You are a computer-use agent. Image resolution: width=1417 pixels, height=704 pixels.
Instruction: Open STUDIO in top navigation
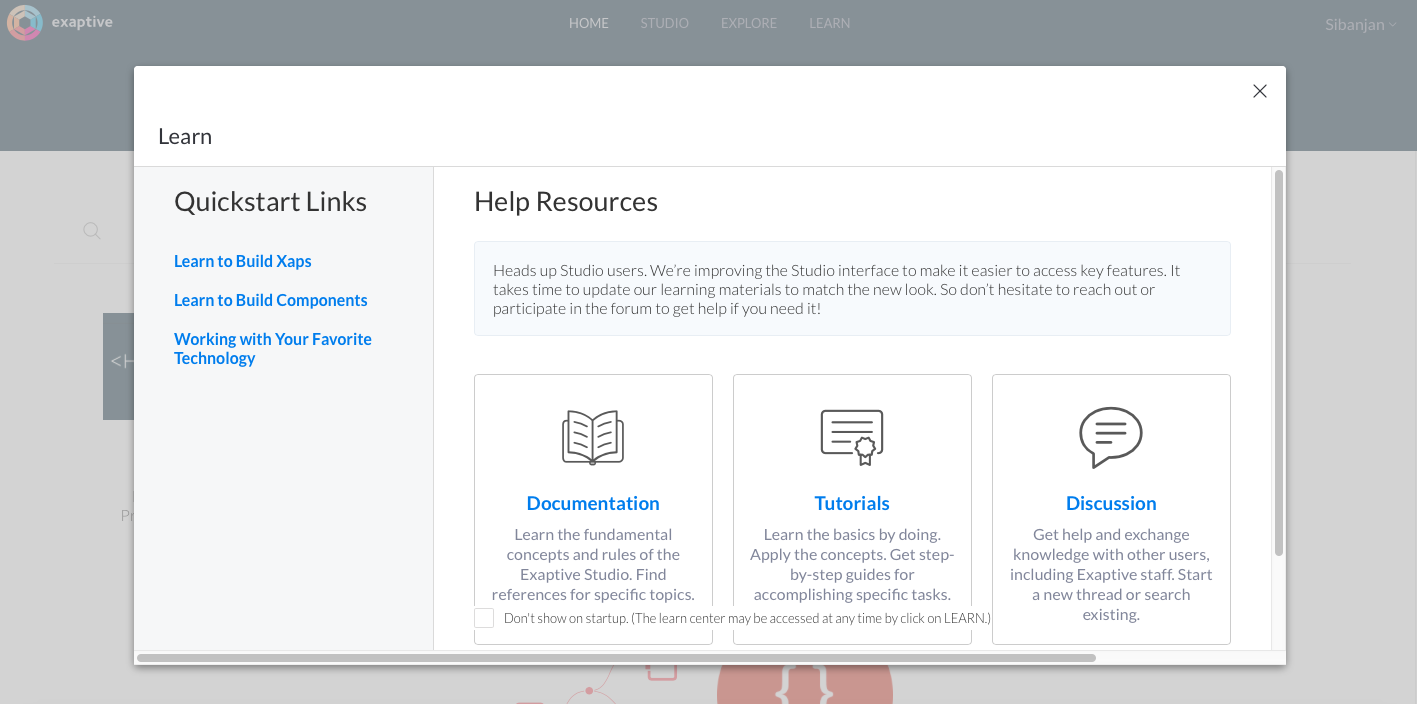click(x=665, y=23)
